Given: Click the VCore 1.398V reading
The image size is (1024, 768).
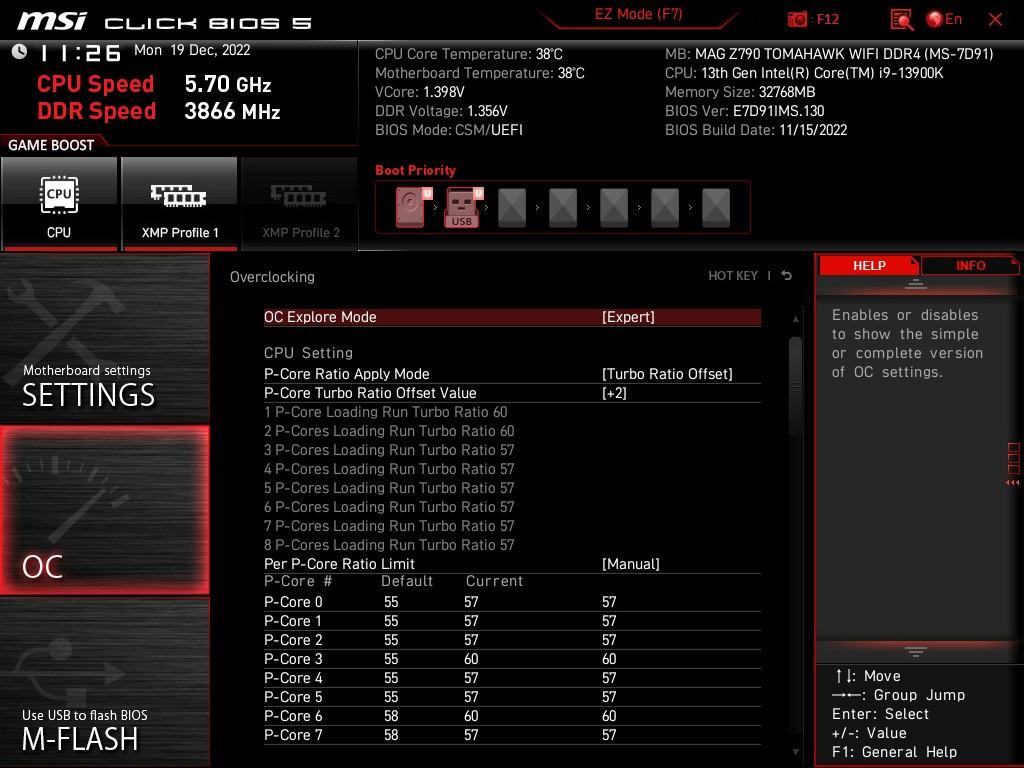Looking at the screenshot, I should [x=419, y=92].
